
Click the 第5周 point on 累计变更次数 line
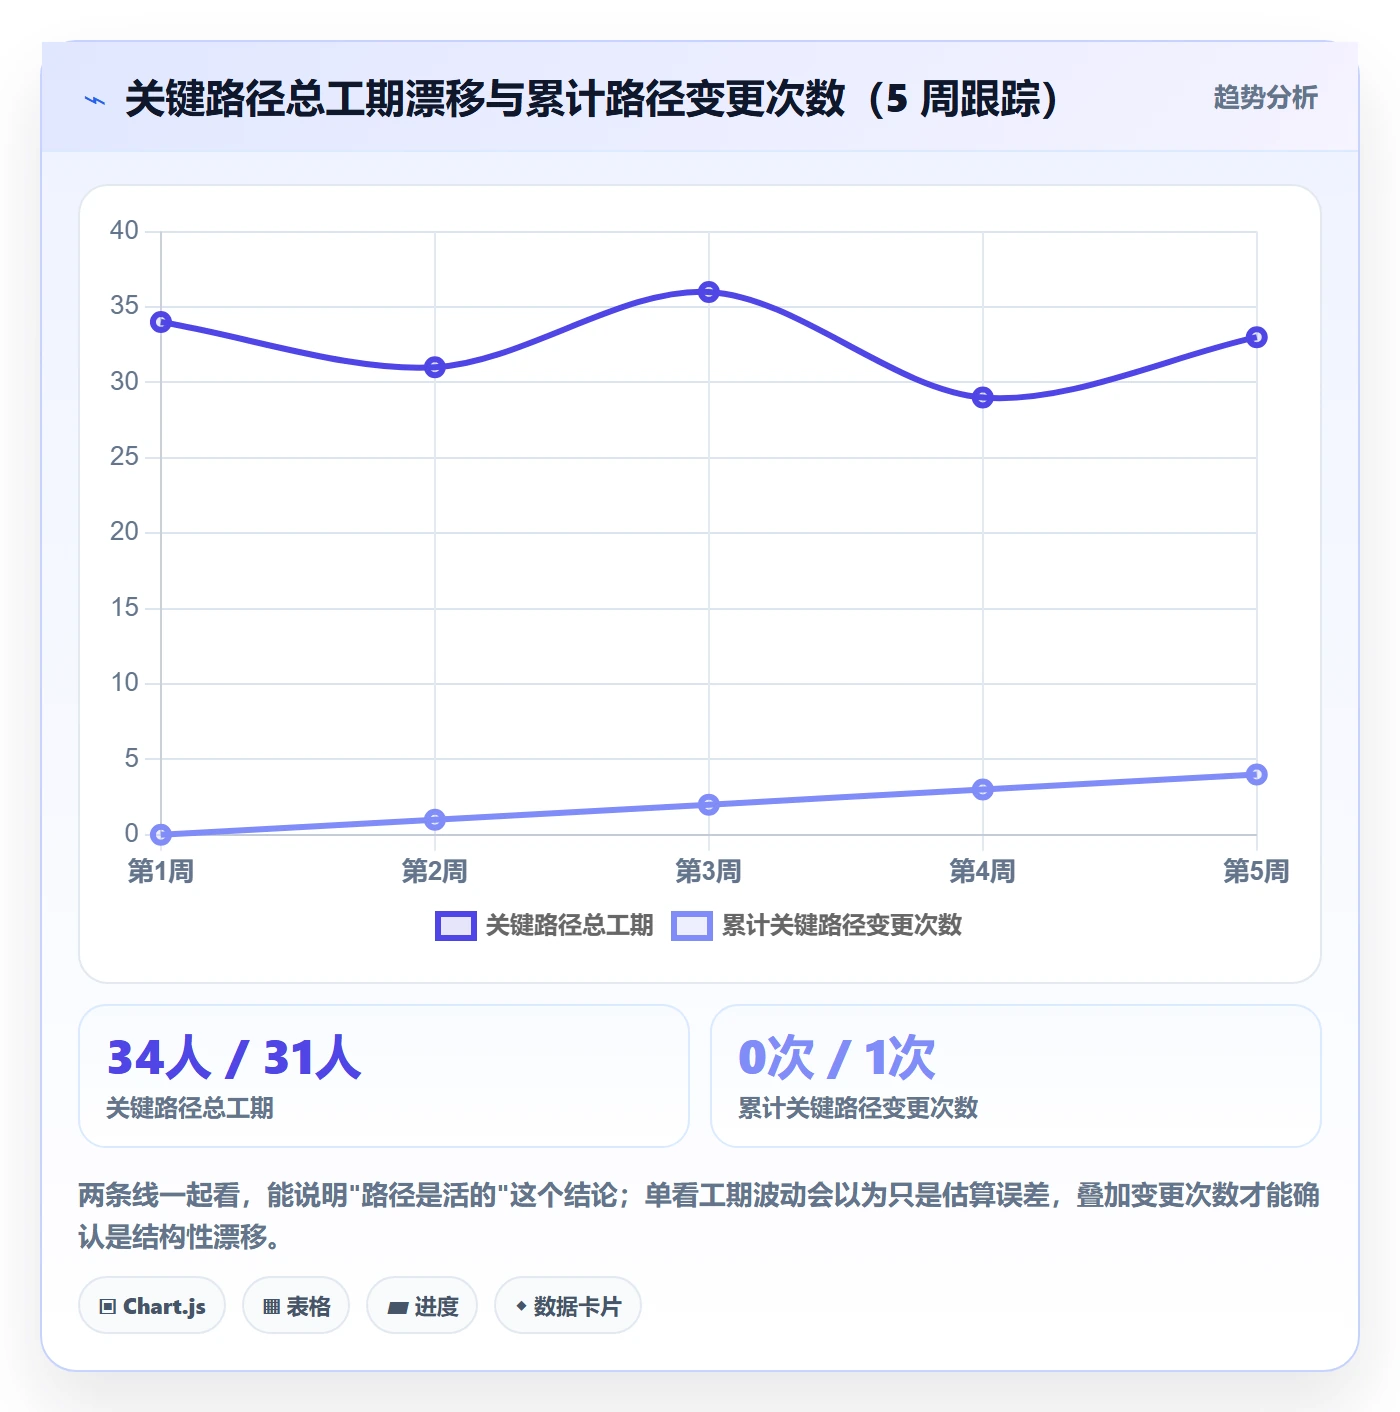[x=1257, y=774]
